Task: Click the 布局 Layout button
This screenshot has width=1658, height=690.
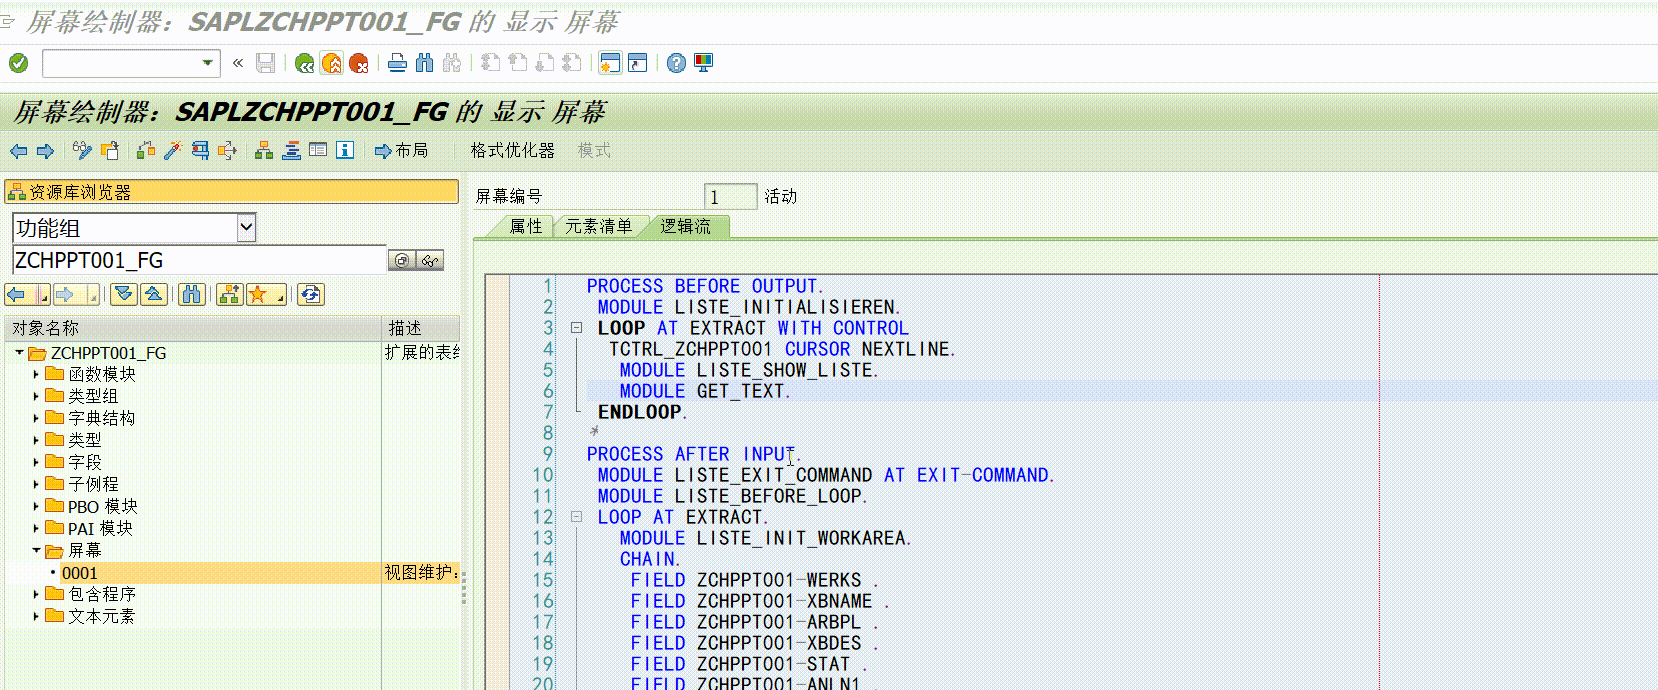Action: pos(401,151)
